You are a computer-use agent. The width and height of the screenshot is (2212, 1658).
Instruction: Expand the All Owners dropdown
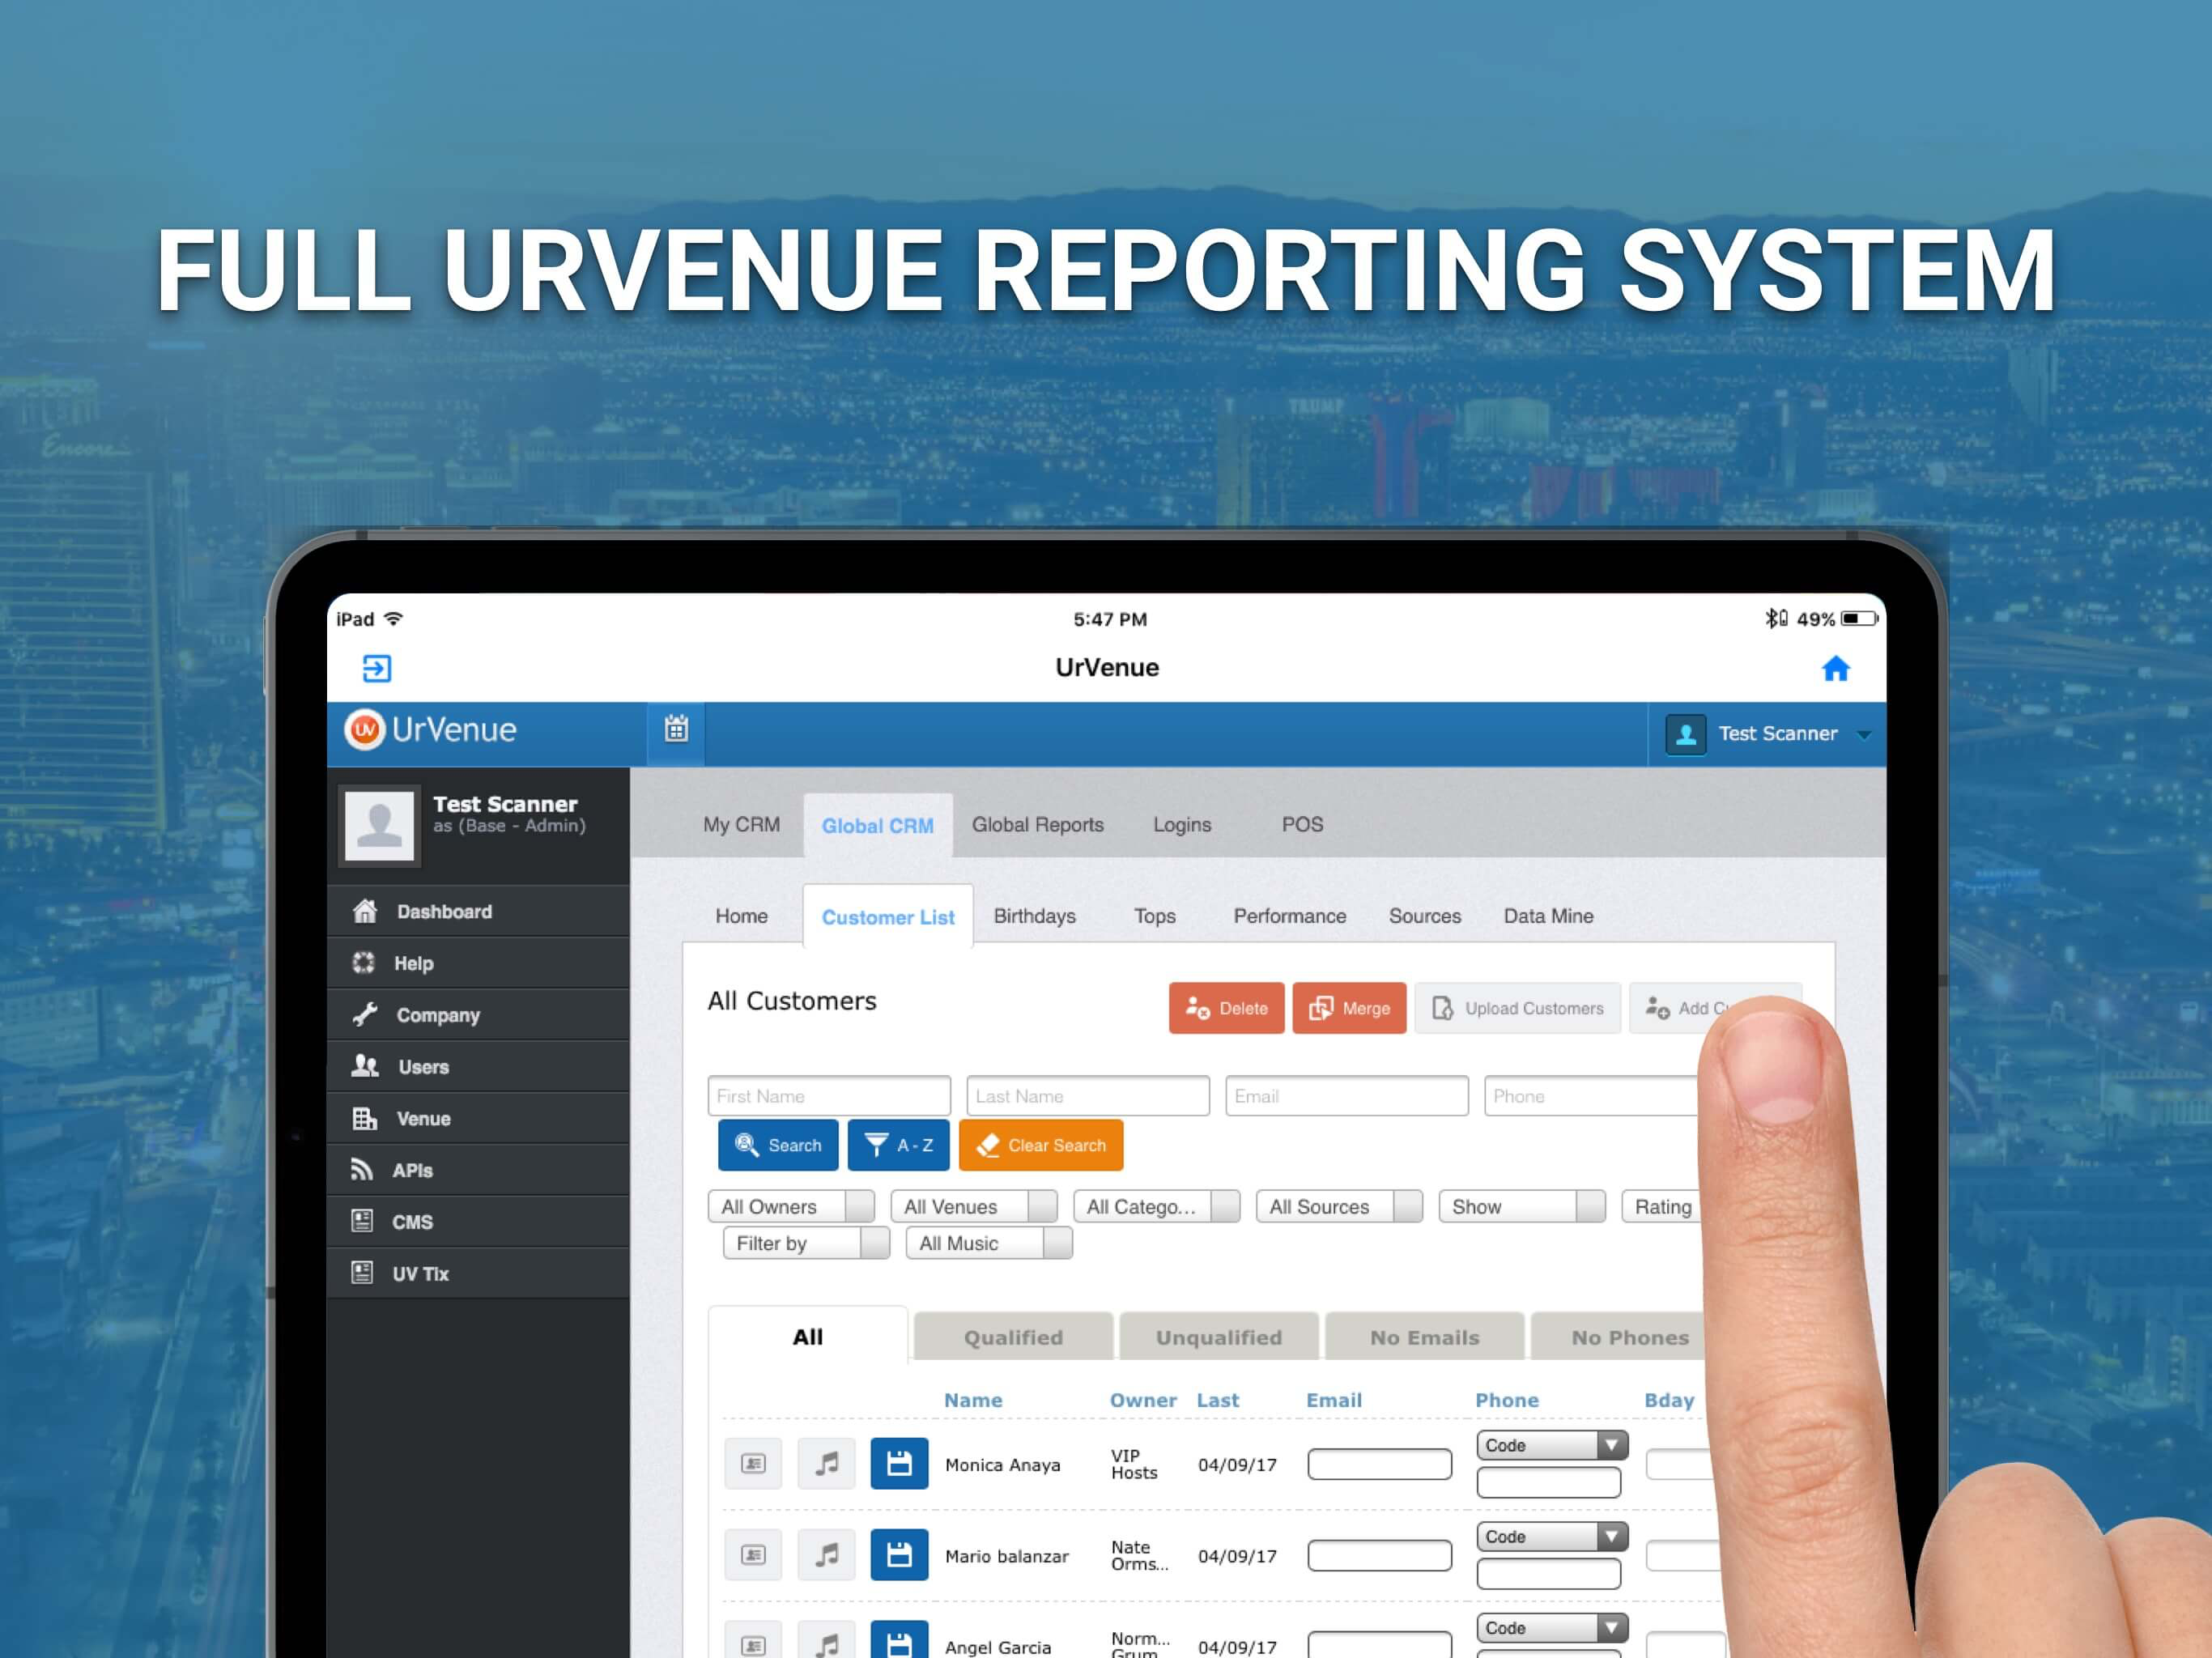(790, 1207)
